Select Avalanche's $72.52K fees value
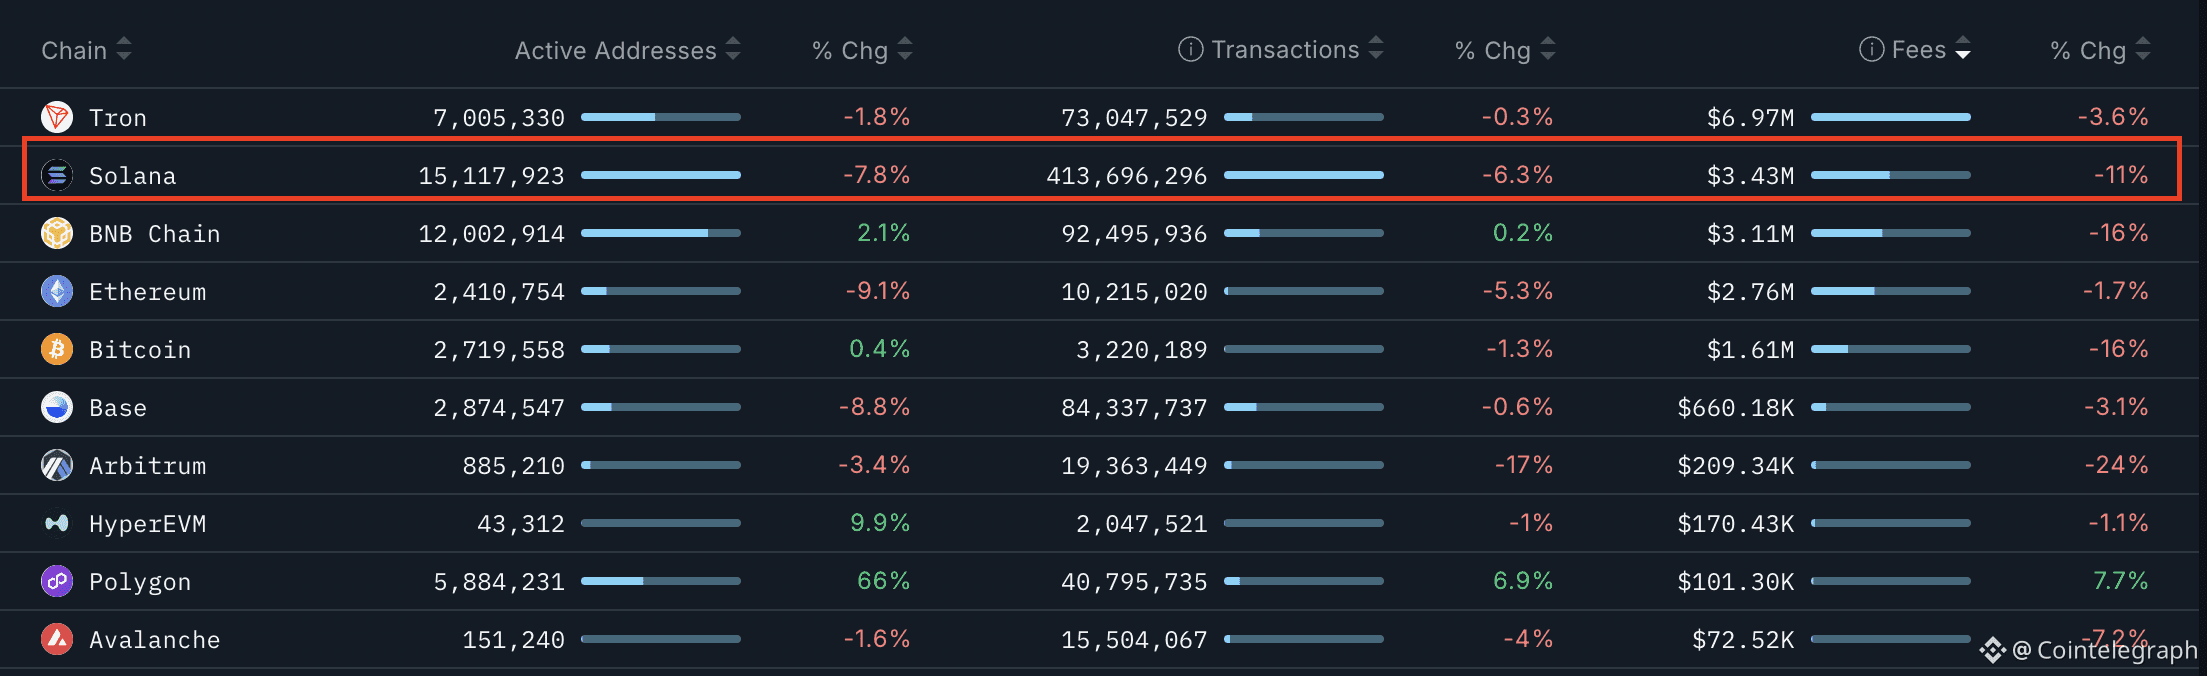 pos(1743,640)
